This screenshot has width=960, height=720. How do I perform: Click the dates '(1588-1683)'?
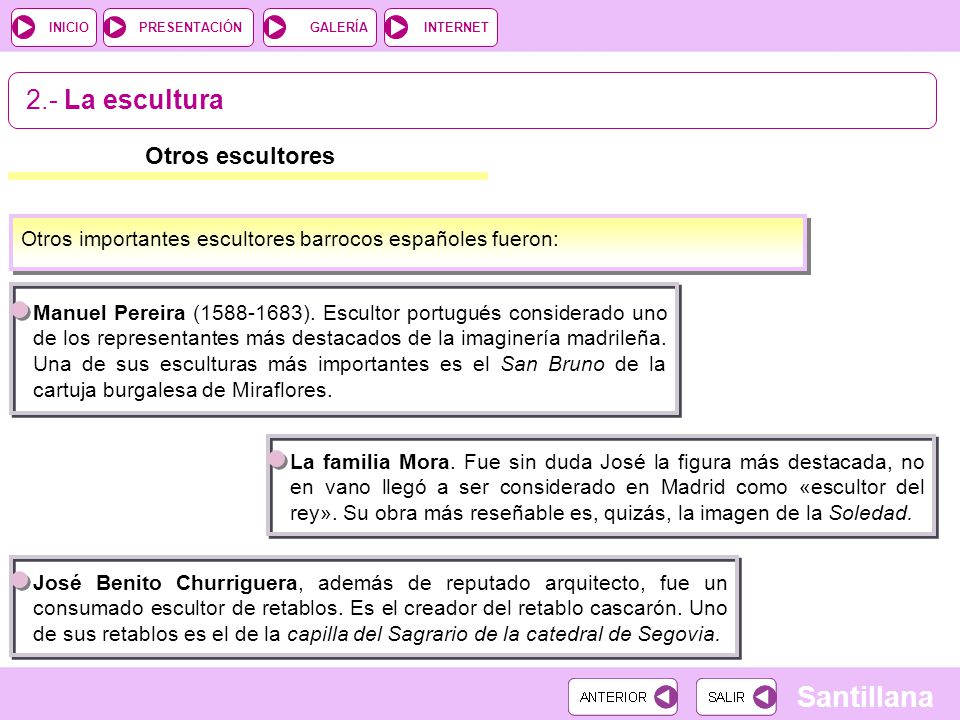(x=254, y=313)
